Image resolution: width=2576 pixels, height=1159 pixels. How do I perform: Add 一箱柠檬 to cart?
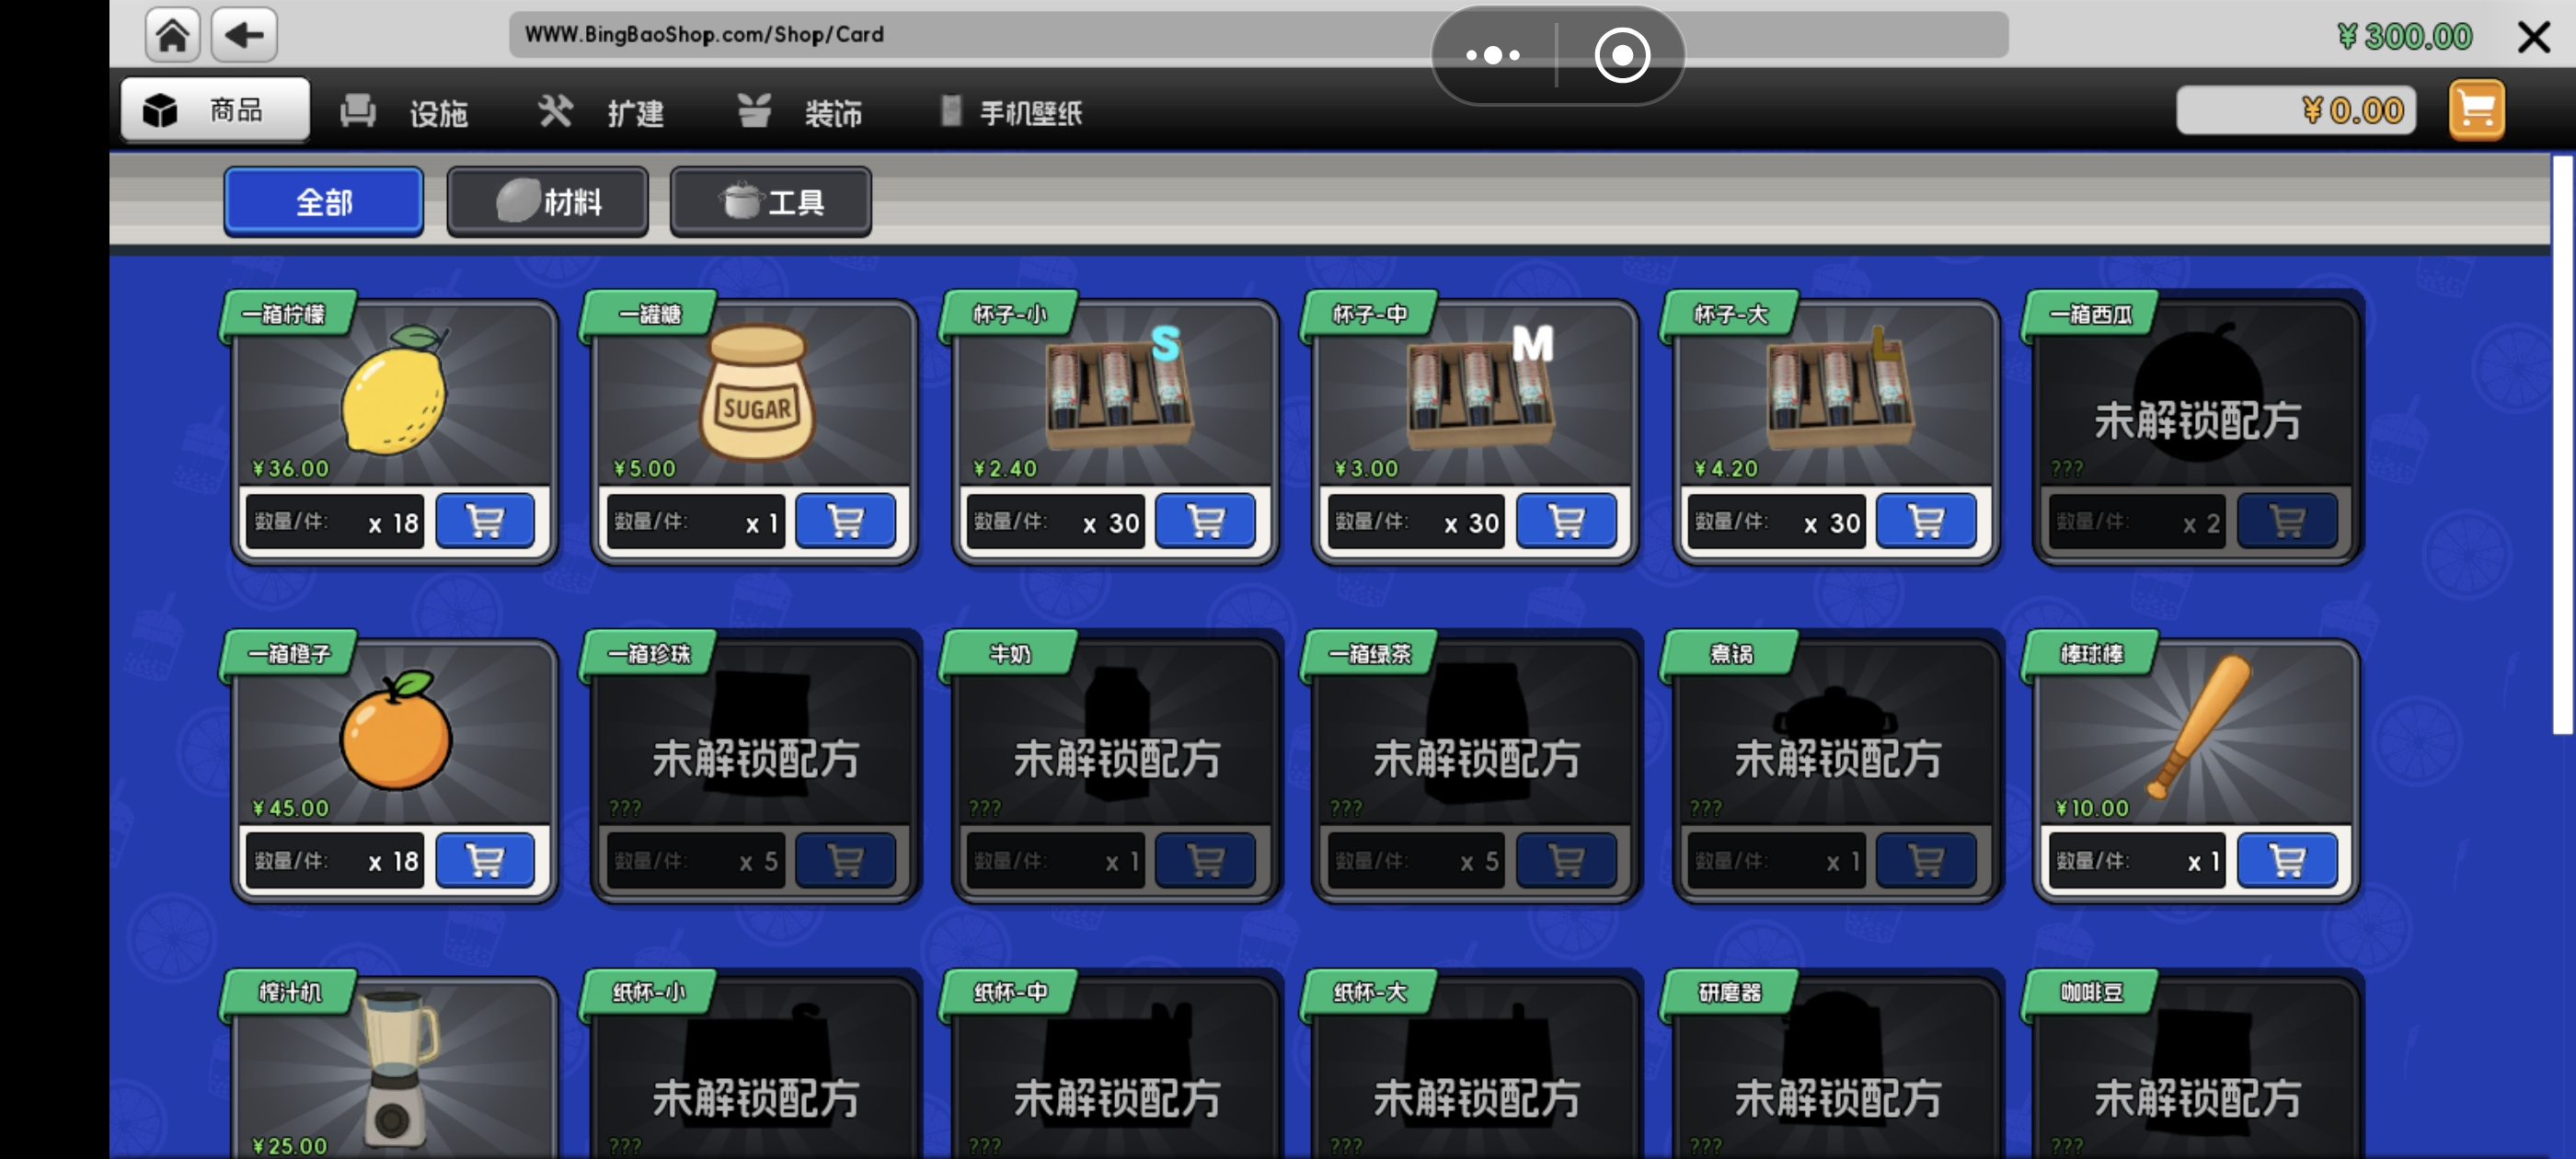point(485,521)
